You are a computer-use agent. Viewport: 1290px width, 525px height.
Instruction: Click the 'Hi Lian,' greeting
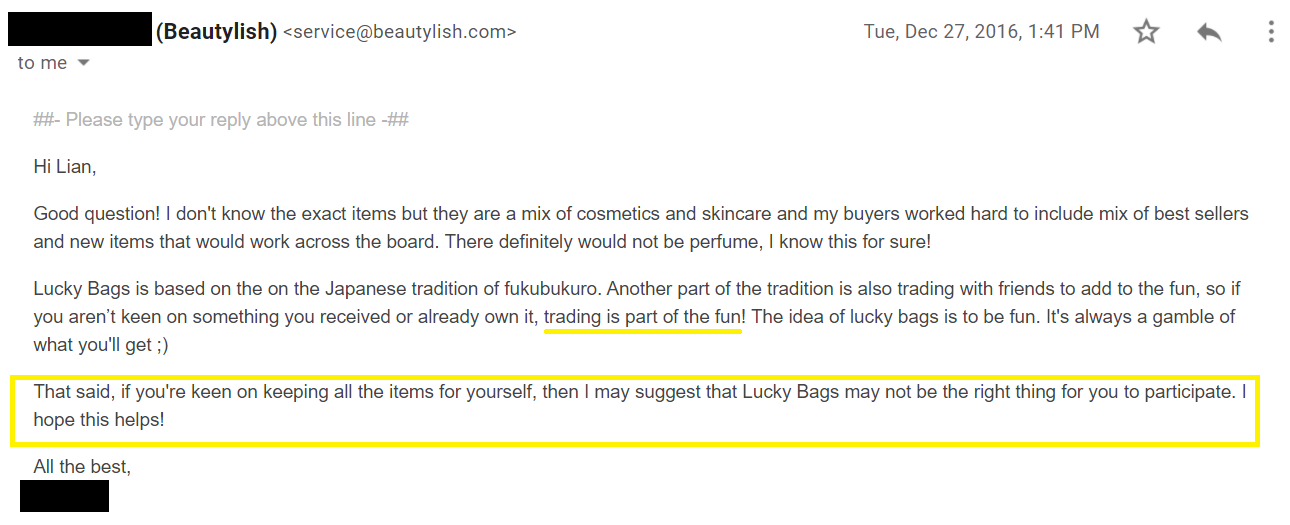[65, 167]
